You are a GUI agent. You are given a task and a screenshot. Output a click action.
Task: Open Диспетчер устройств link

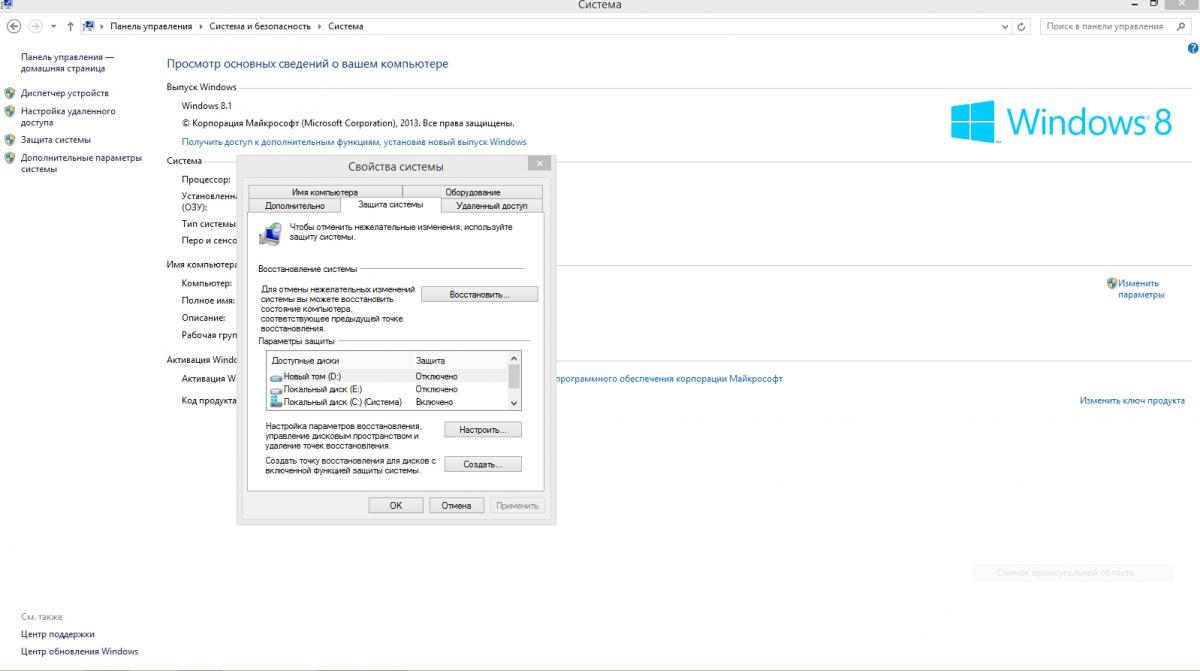[x=65, y=93]
